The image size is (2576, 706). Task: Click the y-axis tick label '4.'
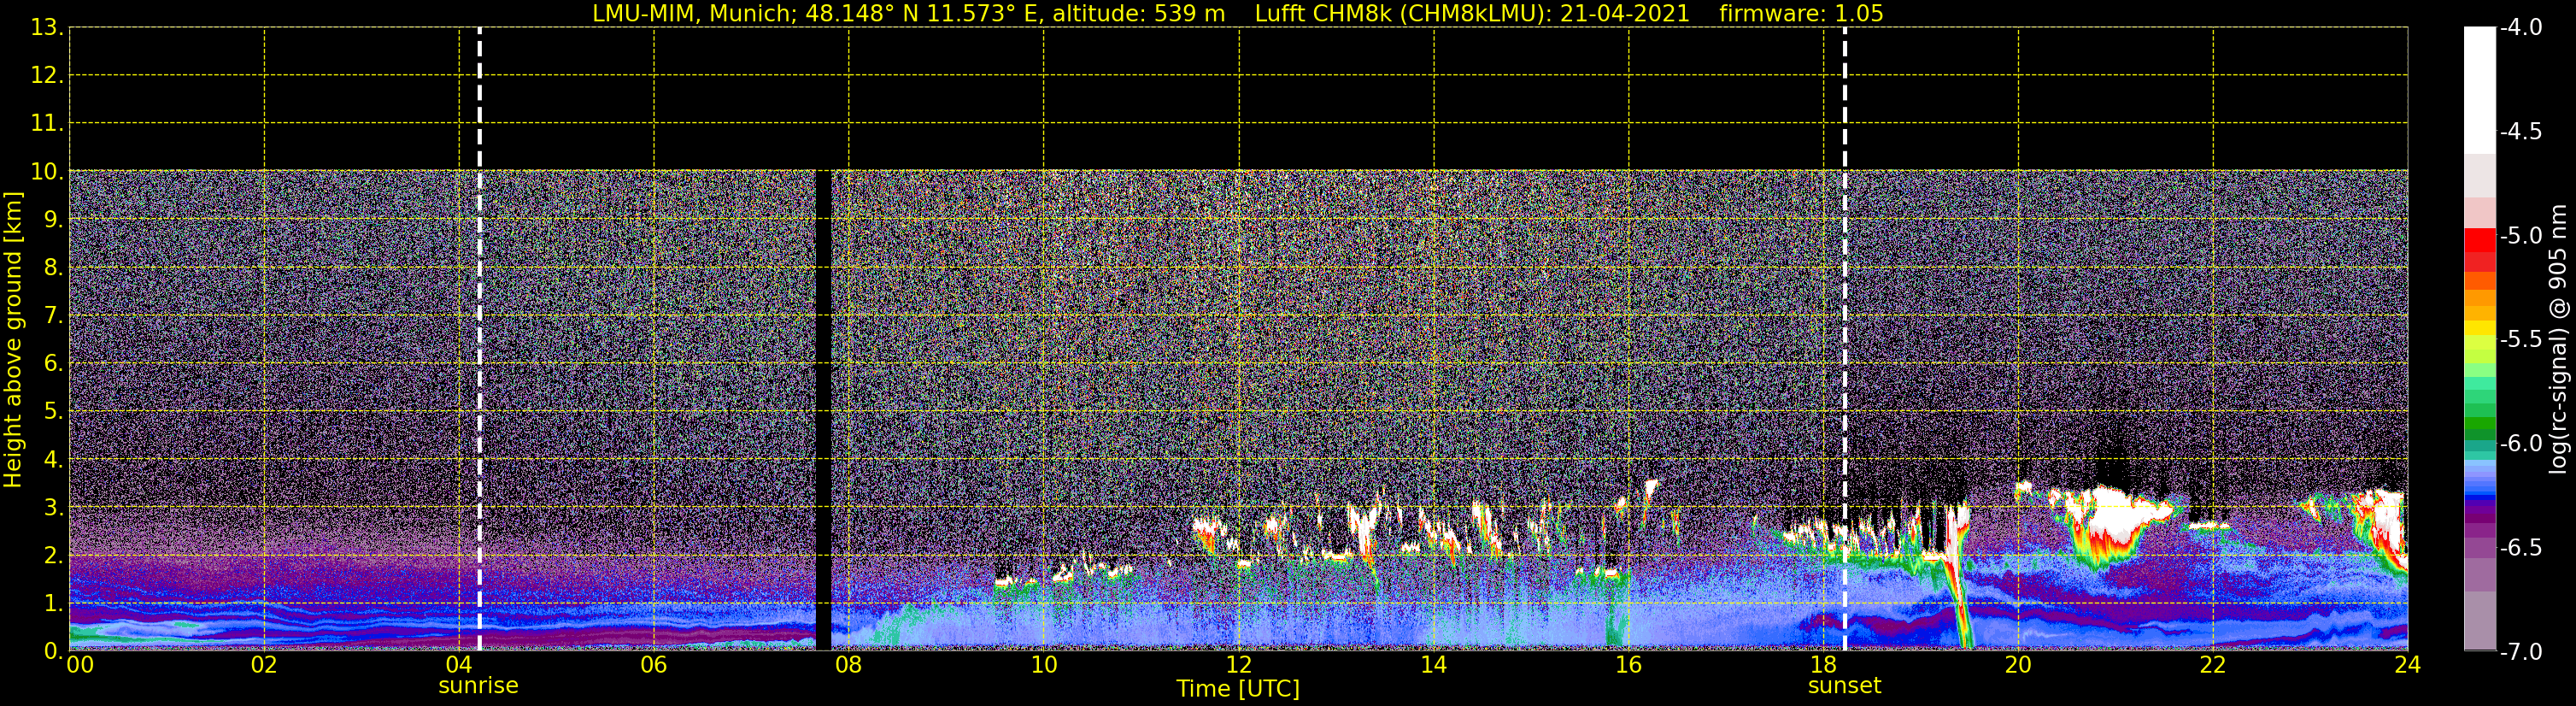(x=53, y=460)
